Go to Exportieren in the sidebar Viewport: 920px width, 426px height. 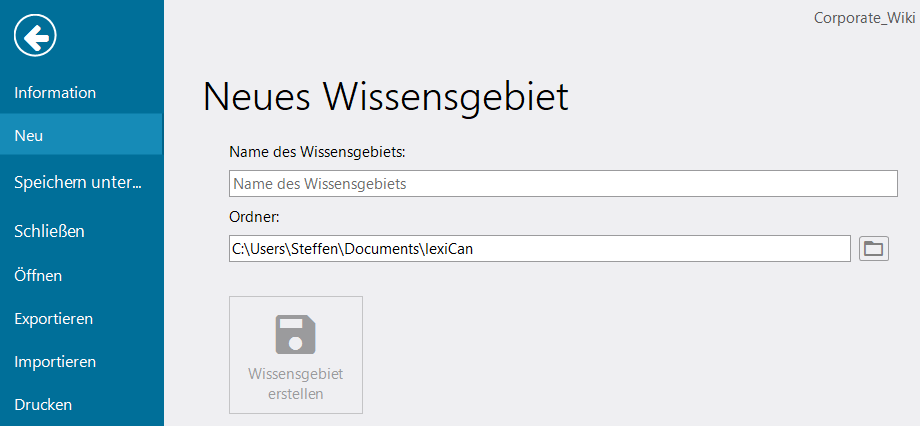point(53,319)
